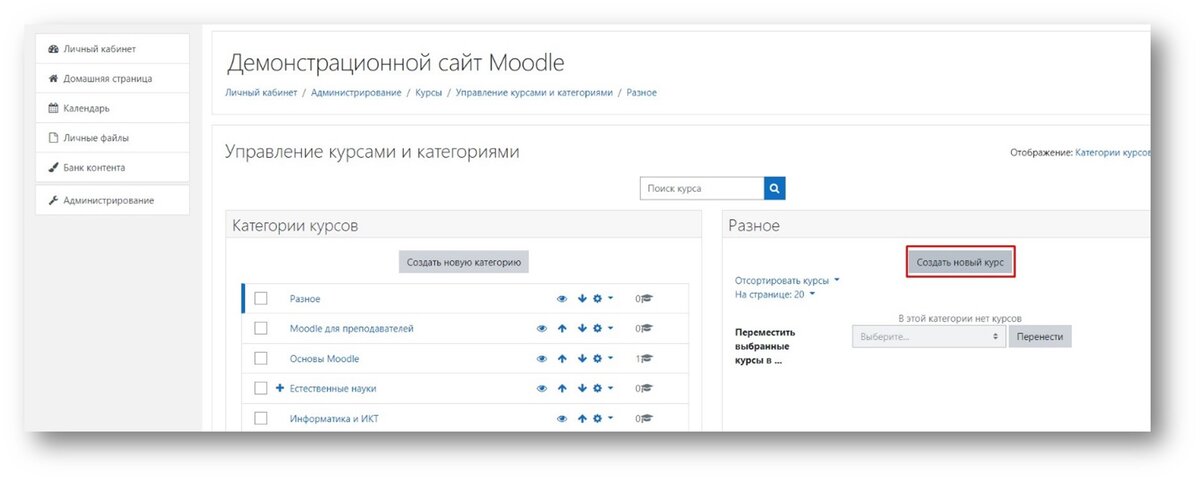The width and height of the screenshot is (1200, 481).
Task: Click course count cap for Естественные науки
Action: pyautogui.click(x=646, y=388)
